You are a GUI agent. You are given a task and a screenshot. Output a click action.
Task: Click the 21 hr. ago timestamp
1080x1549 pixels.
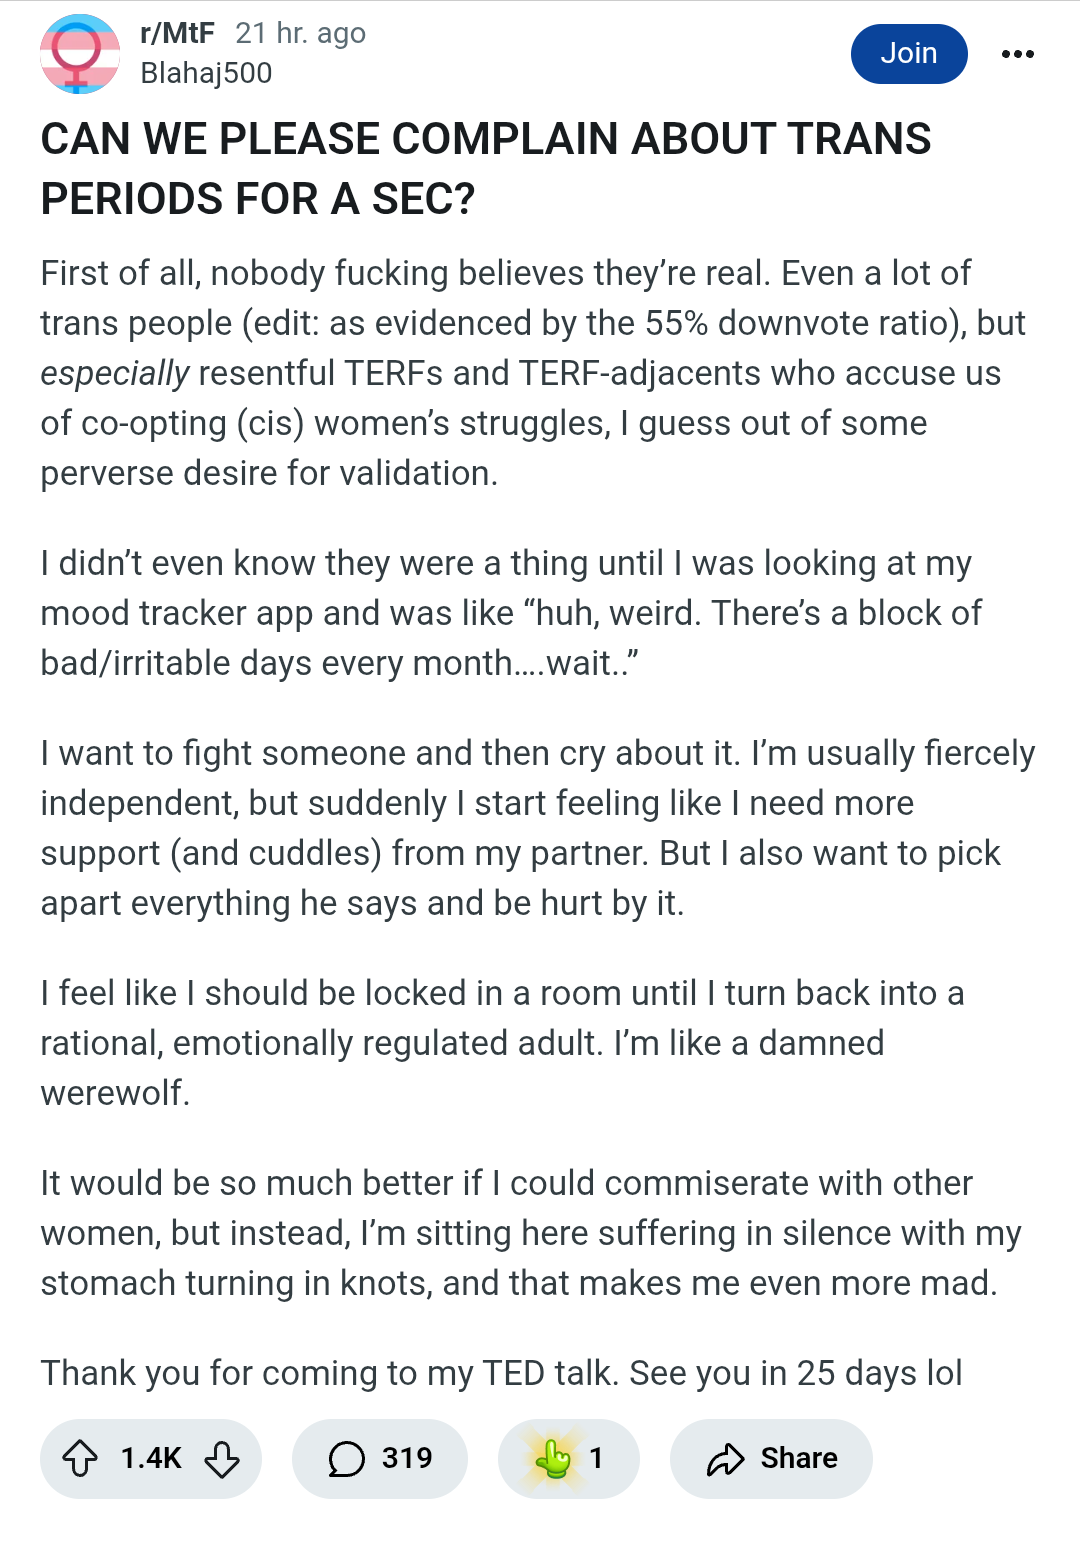[x=300, y=33]
